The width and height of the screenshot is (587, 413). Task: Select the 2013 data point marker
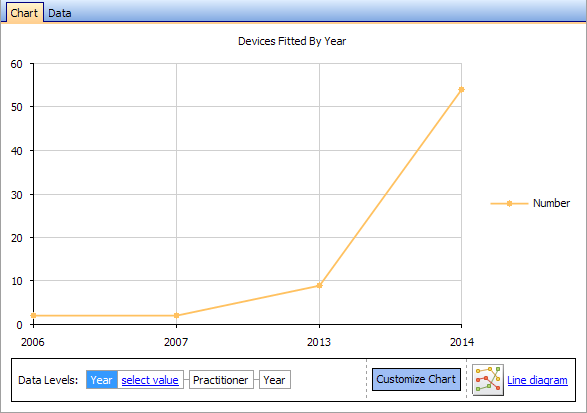click(319, 285)
